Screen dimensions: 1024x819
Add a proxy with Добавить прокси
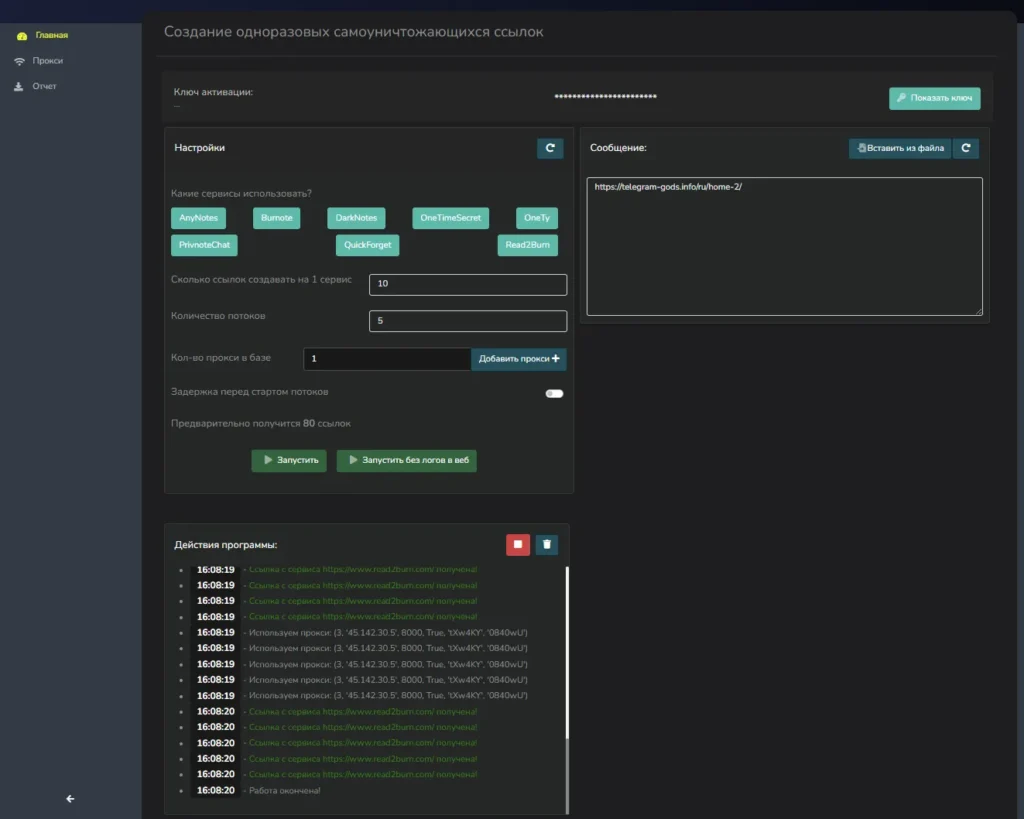[x=519, y=358]
